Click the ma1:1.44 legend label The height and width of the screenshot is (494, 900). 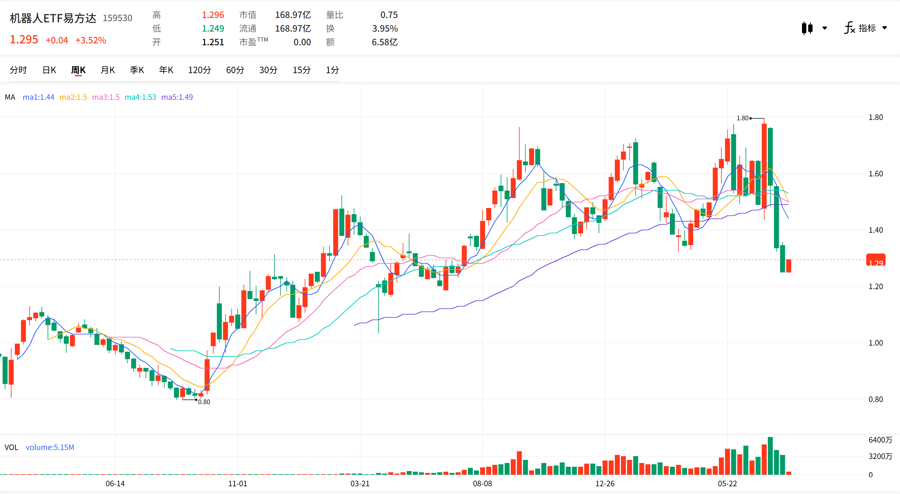click(38, 98)
